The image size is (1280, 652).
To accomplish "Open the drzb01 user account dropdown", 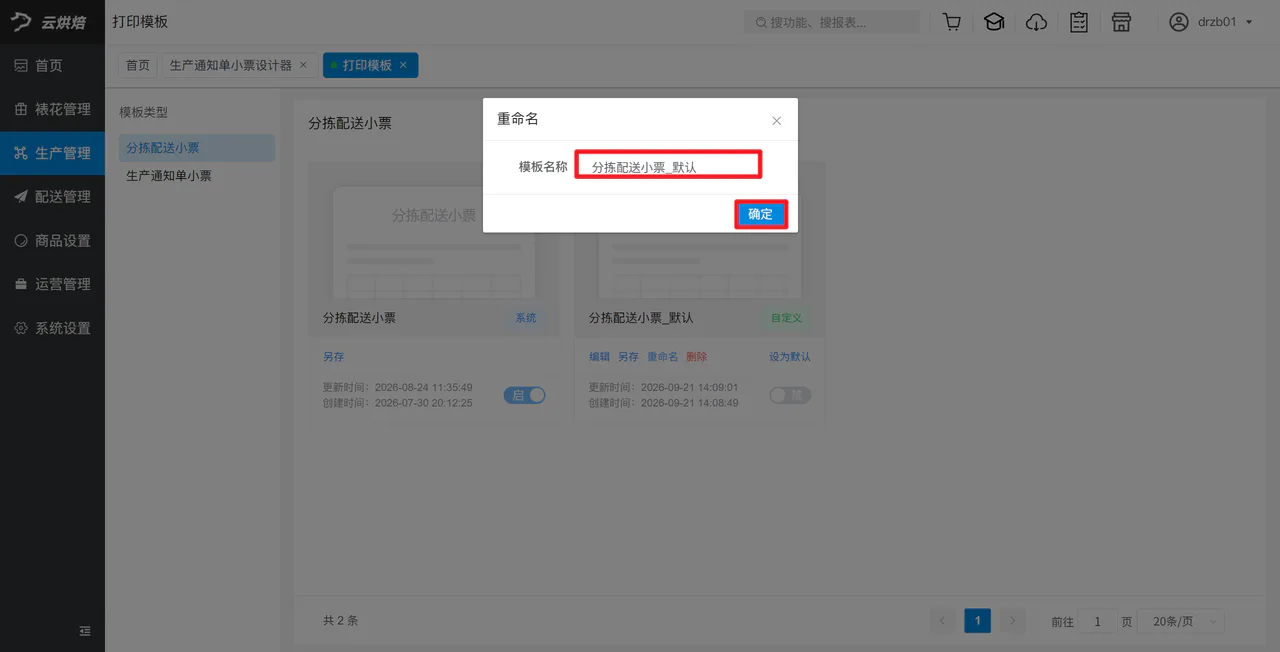I will click(x=1211, y=22).
